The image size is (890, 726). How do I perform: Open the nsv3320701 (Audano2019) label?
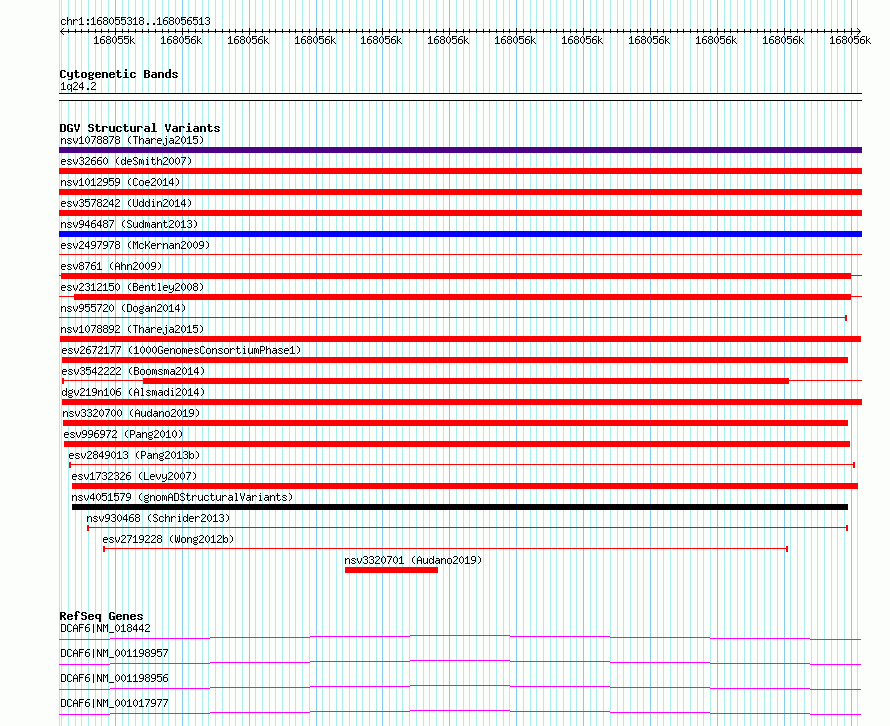pos(413,560)
